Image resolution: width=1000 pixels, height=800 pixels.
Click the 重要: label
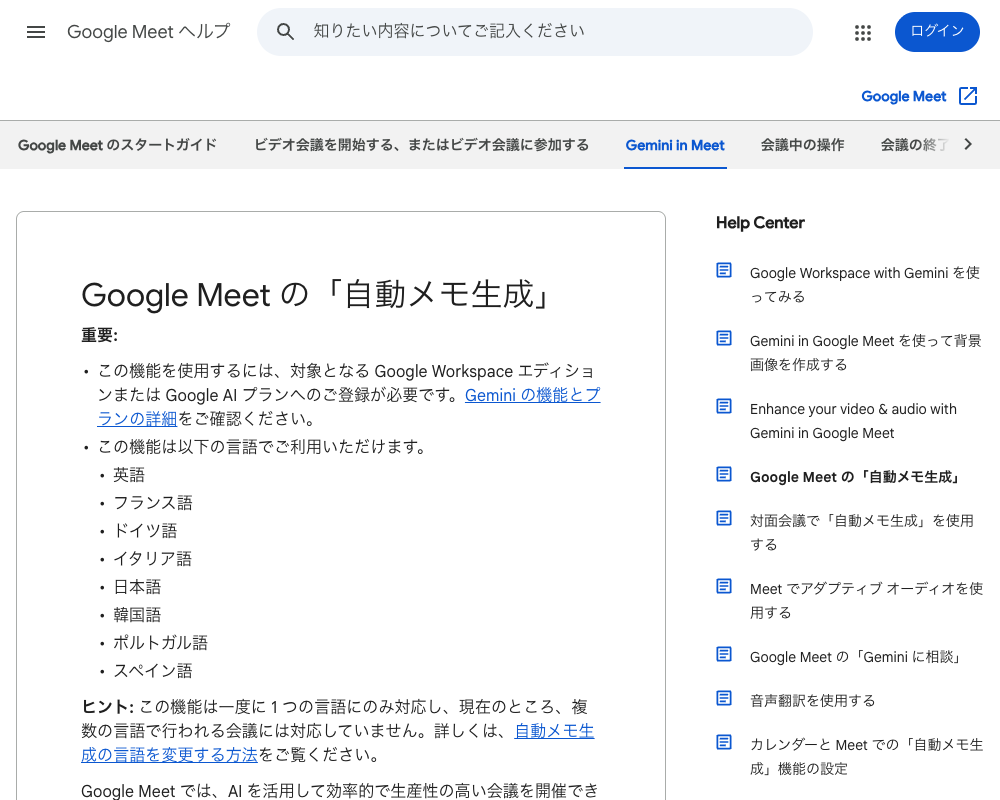[99, 335]
